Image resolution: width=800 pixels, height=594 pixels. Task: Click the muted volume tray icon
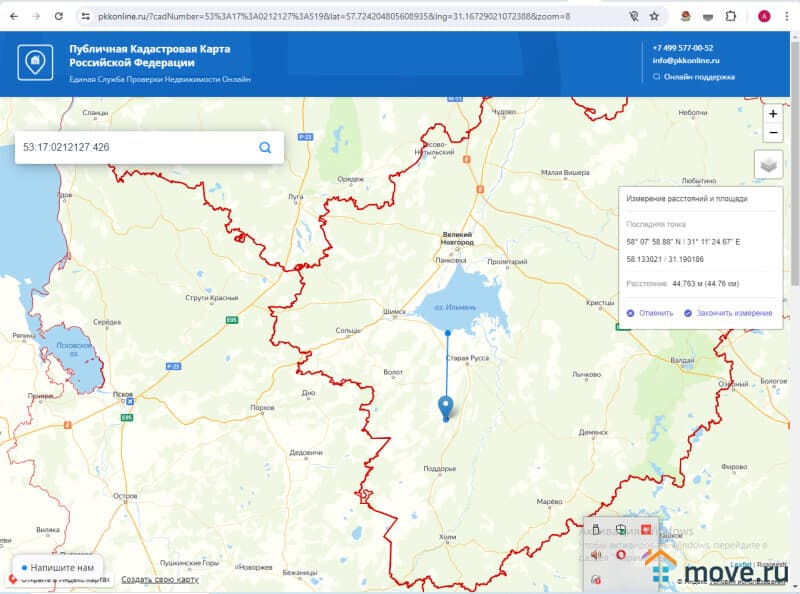[x=595, y=555]
